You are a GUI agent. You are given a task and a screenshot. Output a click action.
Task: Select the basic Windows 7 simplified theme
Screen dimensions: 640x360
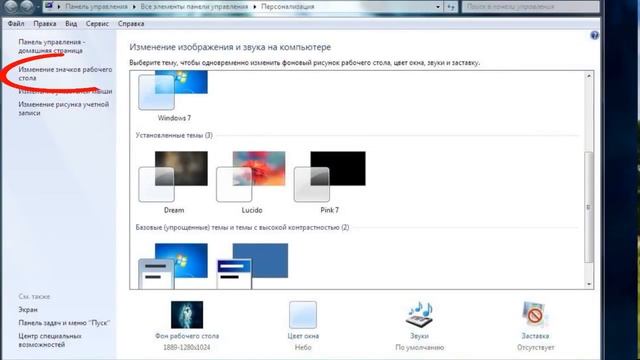point(173,266)
